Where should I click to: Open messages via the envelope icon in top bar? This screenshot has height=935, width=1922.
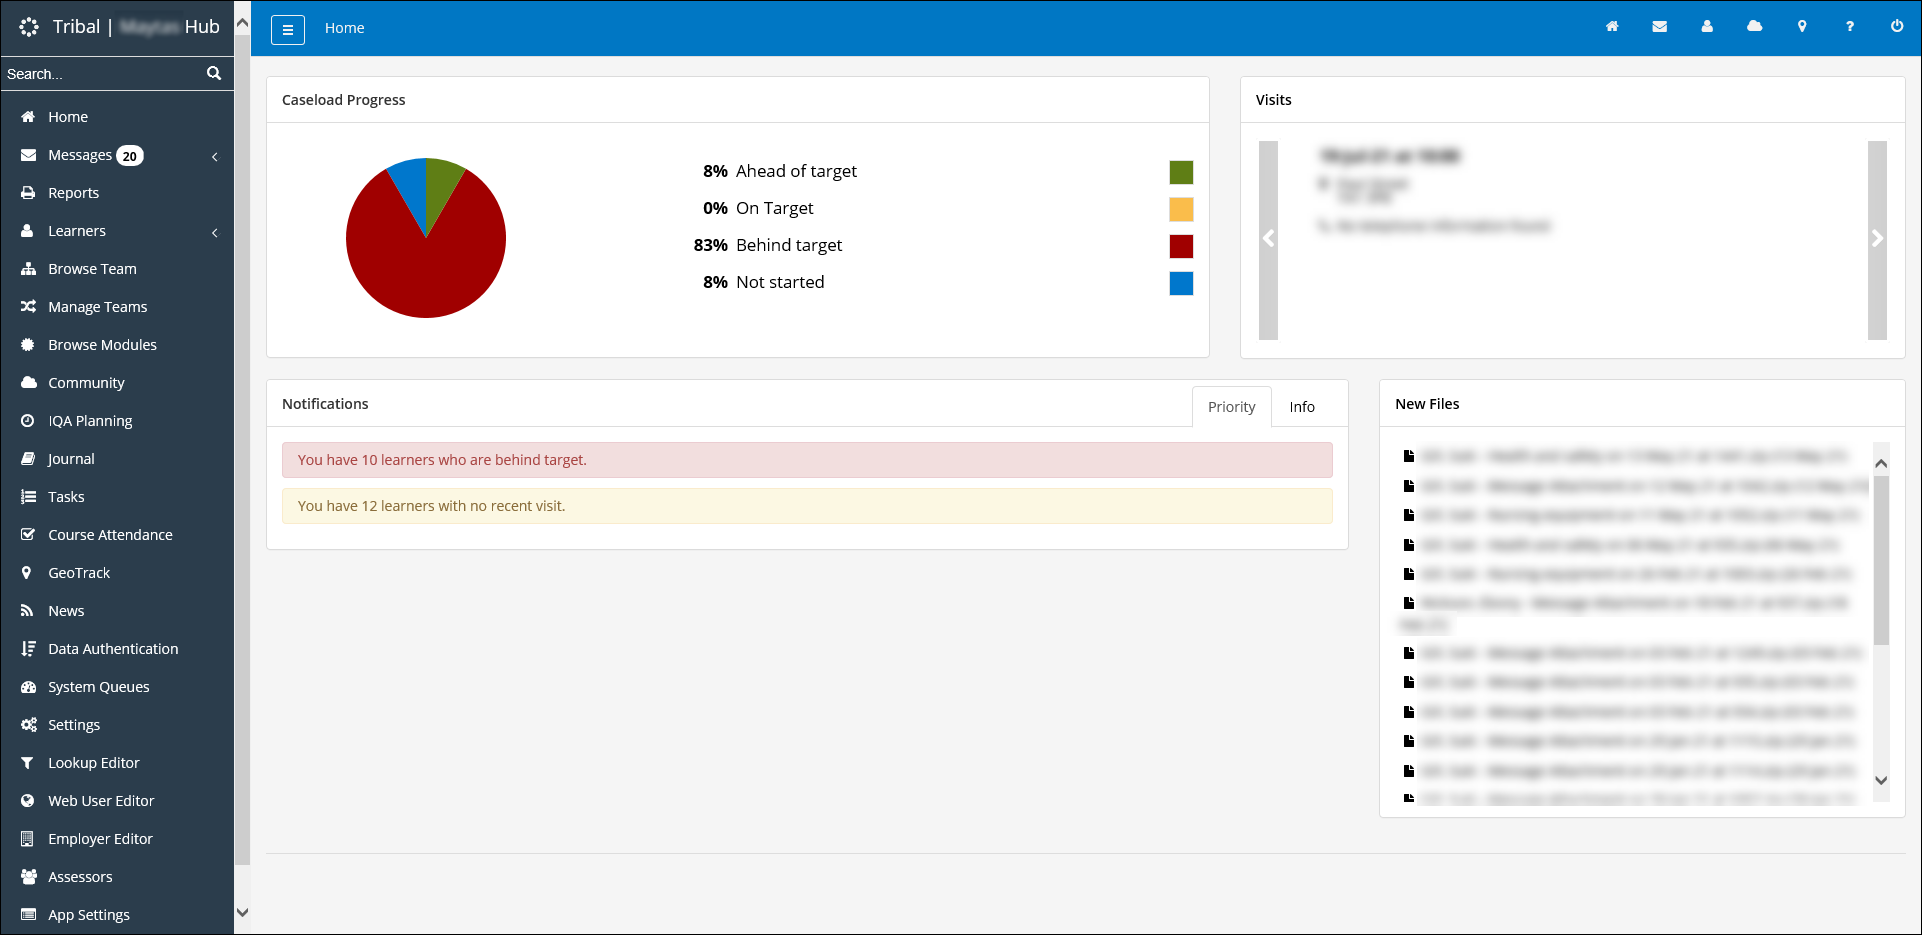pos(1660,26)
